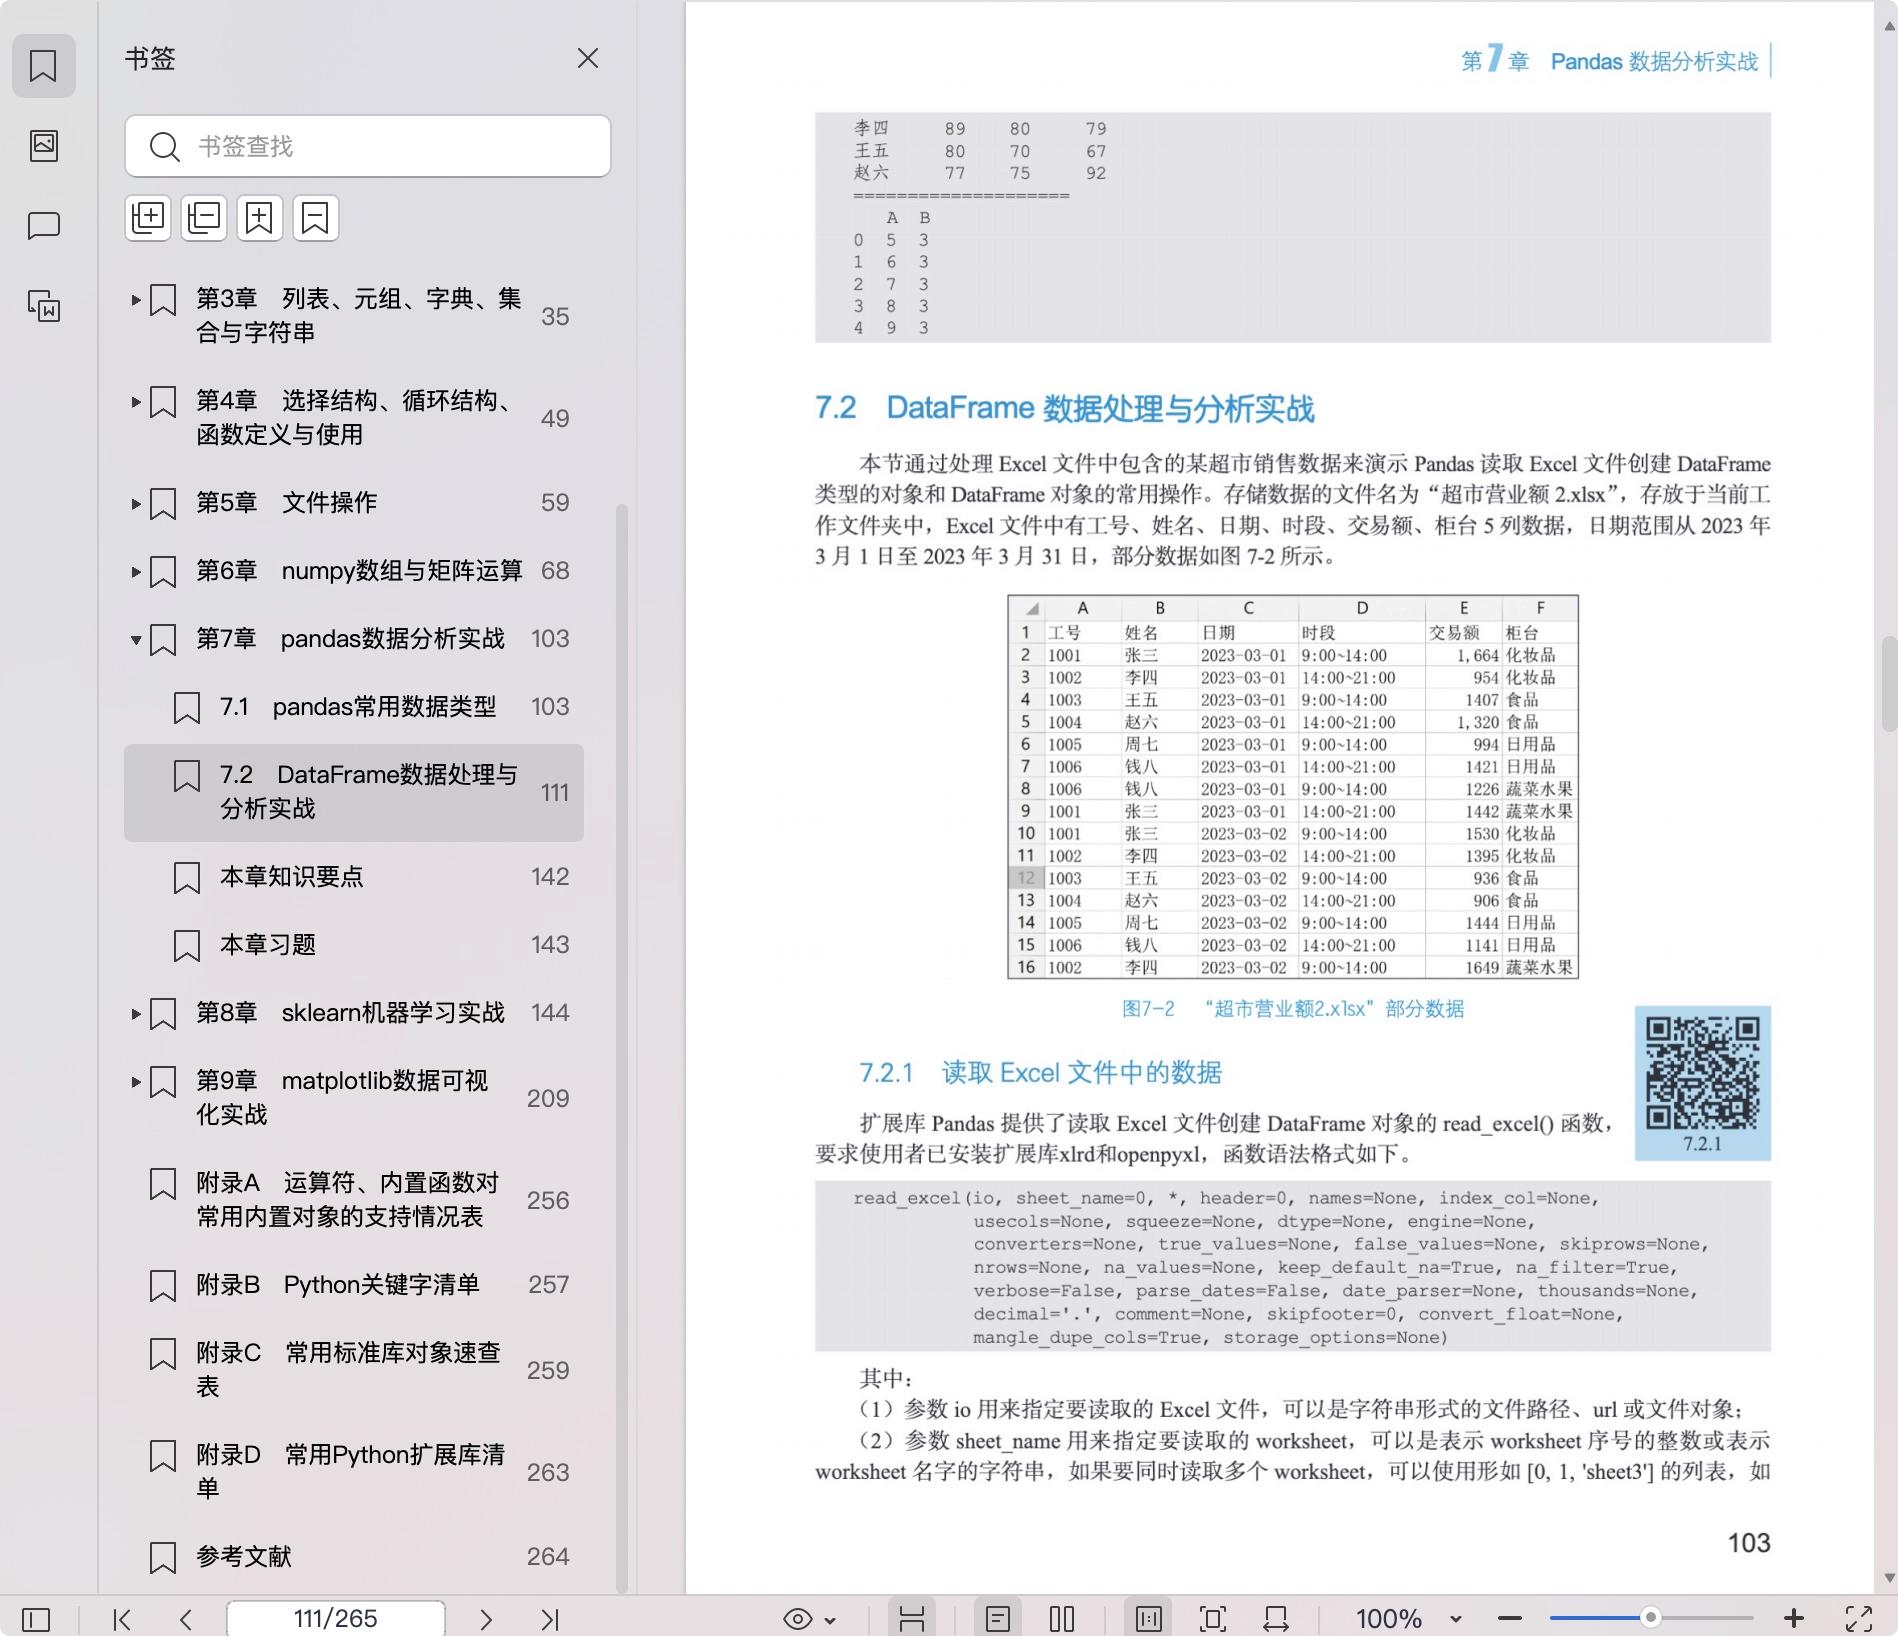Open 附录A 运算符、内置函数 bookmark

(x=354, y=1200)
